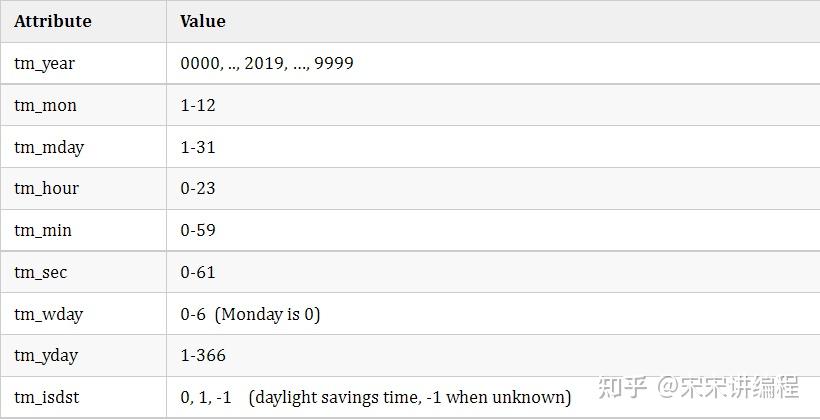Click the value 0000, .., 2019, ..., 9999
This screenshot has height=420, width=820.
click(x=267, y=63)
